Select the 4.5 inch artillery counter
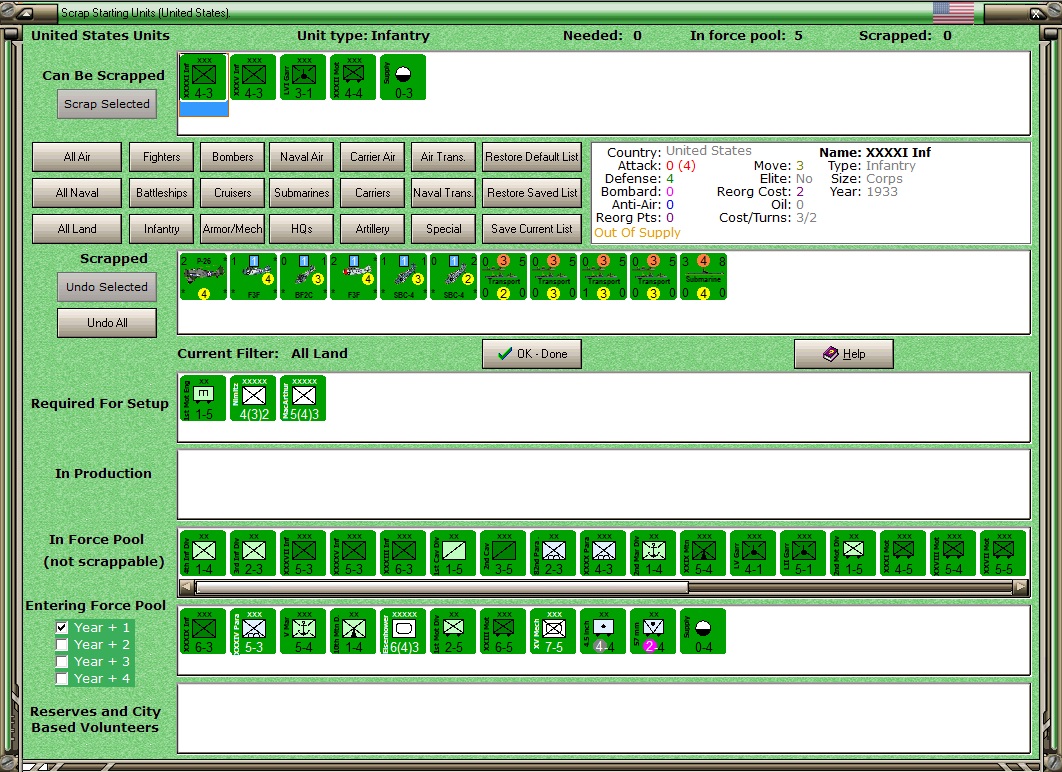This screenshot has height=772, width=1062. coord(603,631)
